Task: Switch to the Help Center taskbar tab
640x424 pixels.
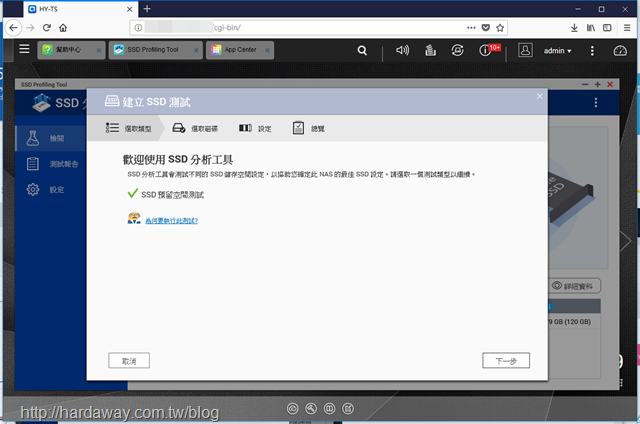Action: 71,50
